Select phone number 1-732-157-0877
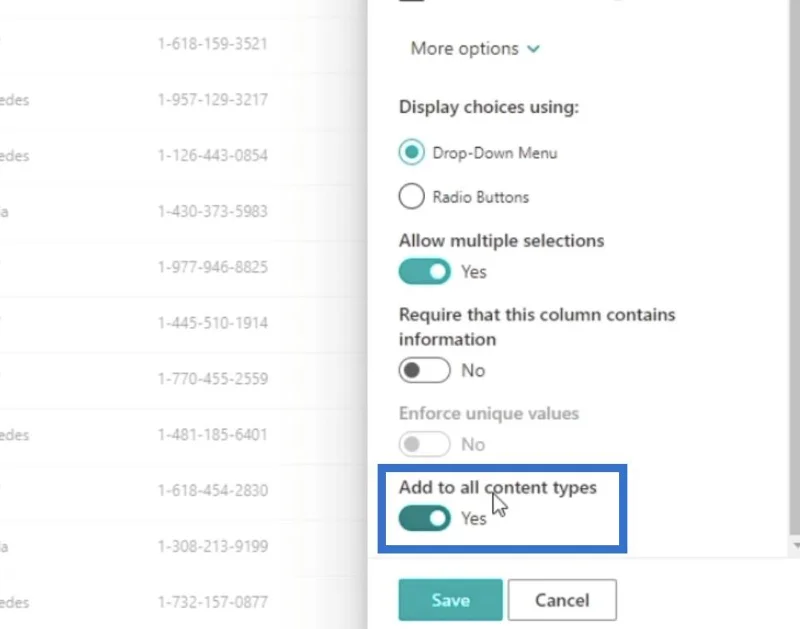The width and height of the screenshot is (800, 629). [x=213, y=602]
